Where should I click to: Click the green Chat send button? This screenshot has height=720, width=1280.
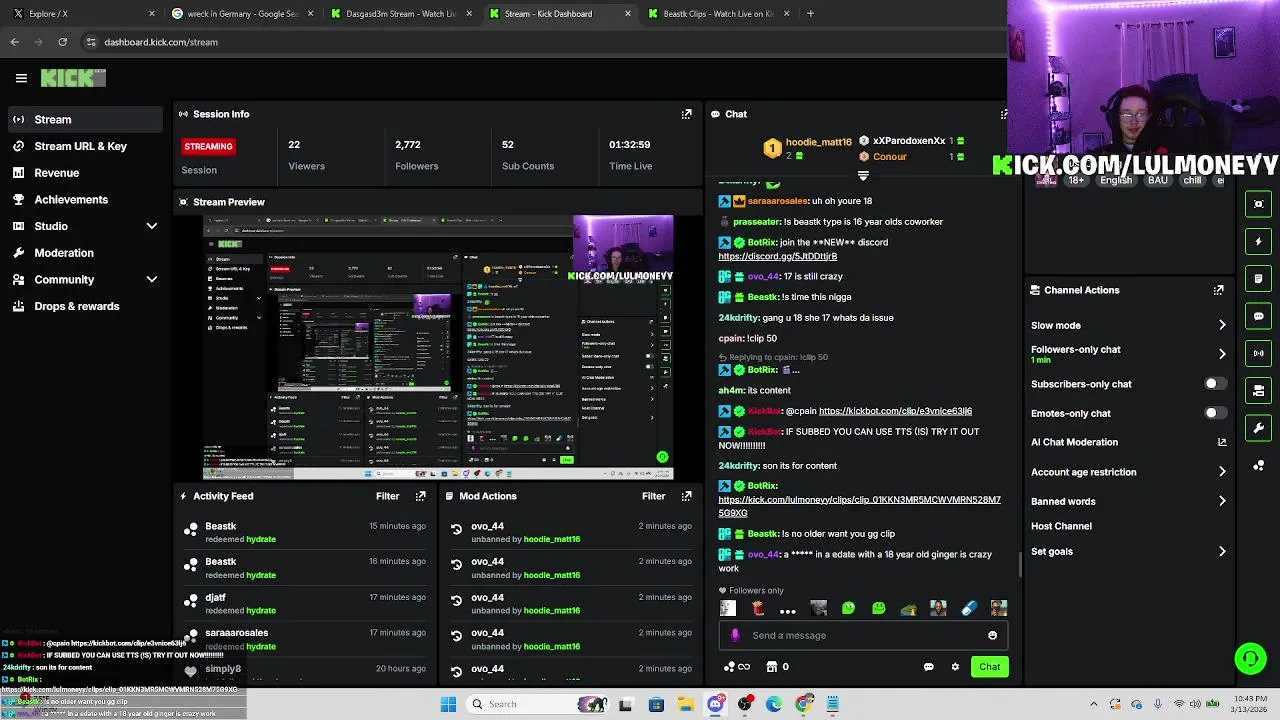(989, 667)
